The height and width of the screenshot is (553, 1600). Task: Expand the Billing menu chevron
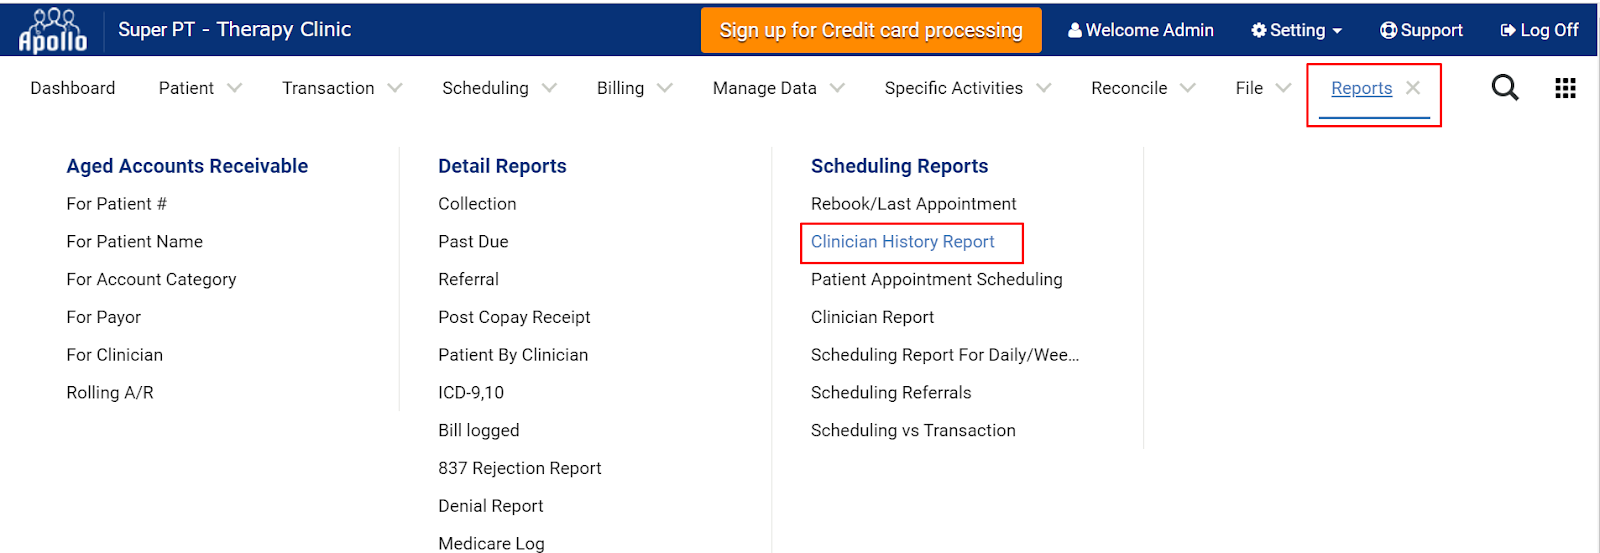click(664, 88)
